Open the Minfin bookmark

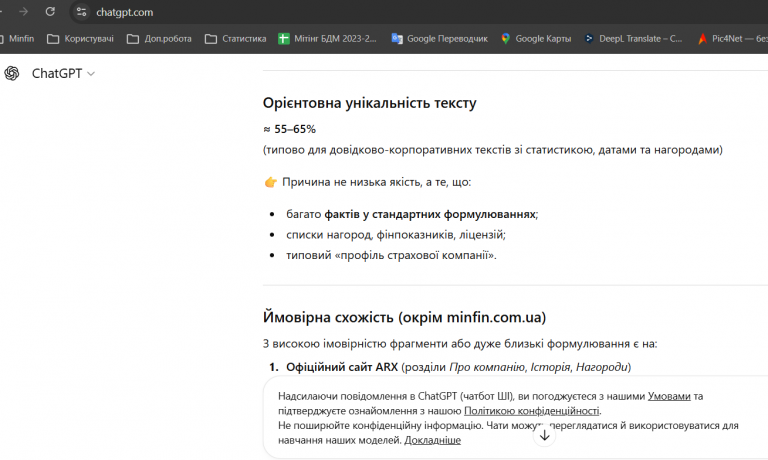tap(17, 39)
